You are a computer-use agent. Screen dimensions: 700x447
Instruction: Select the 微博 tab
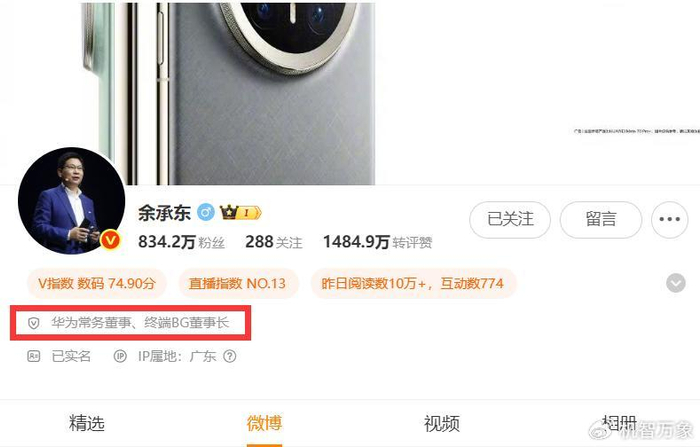pyautogui.click(x=264, y=423)
